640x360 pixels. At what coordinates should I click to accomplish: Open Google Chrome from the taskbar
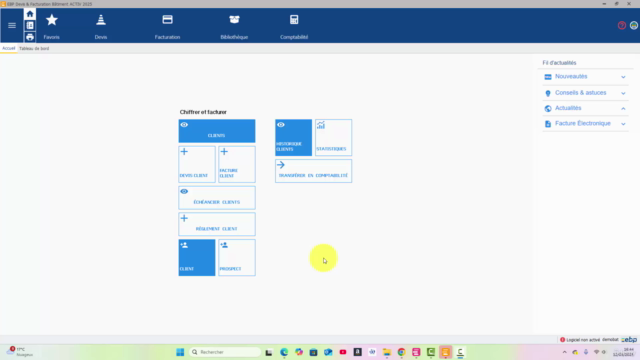(x=401, y=352)
